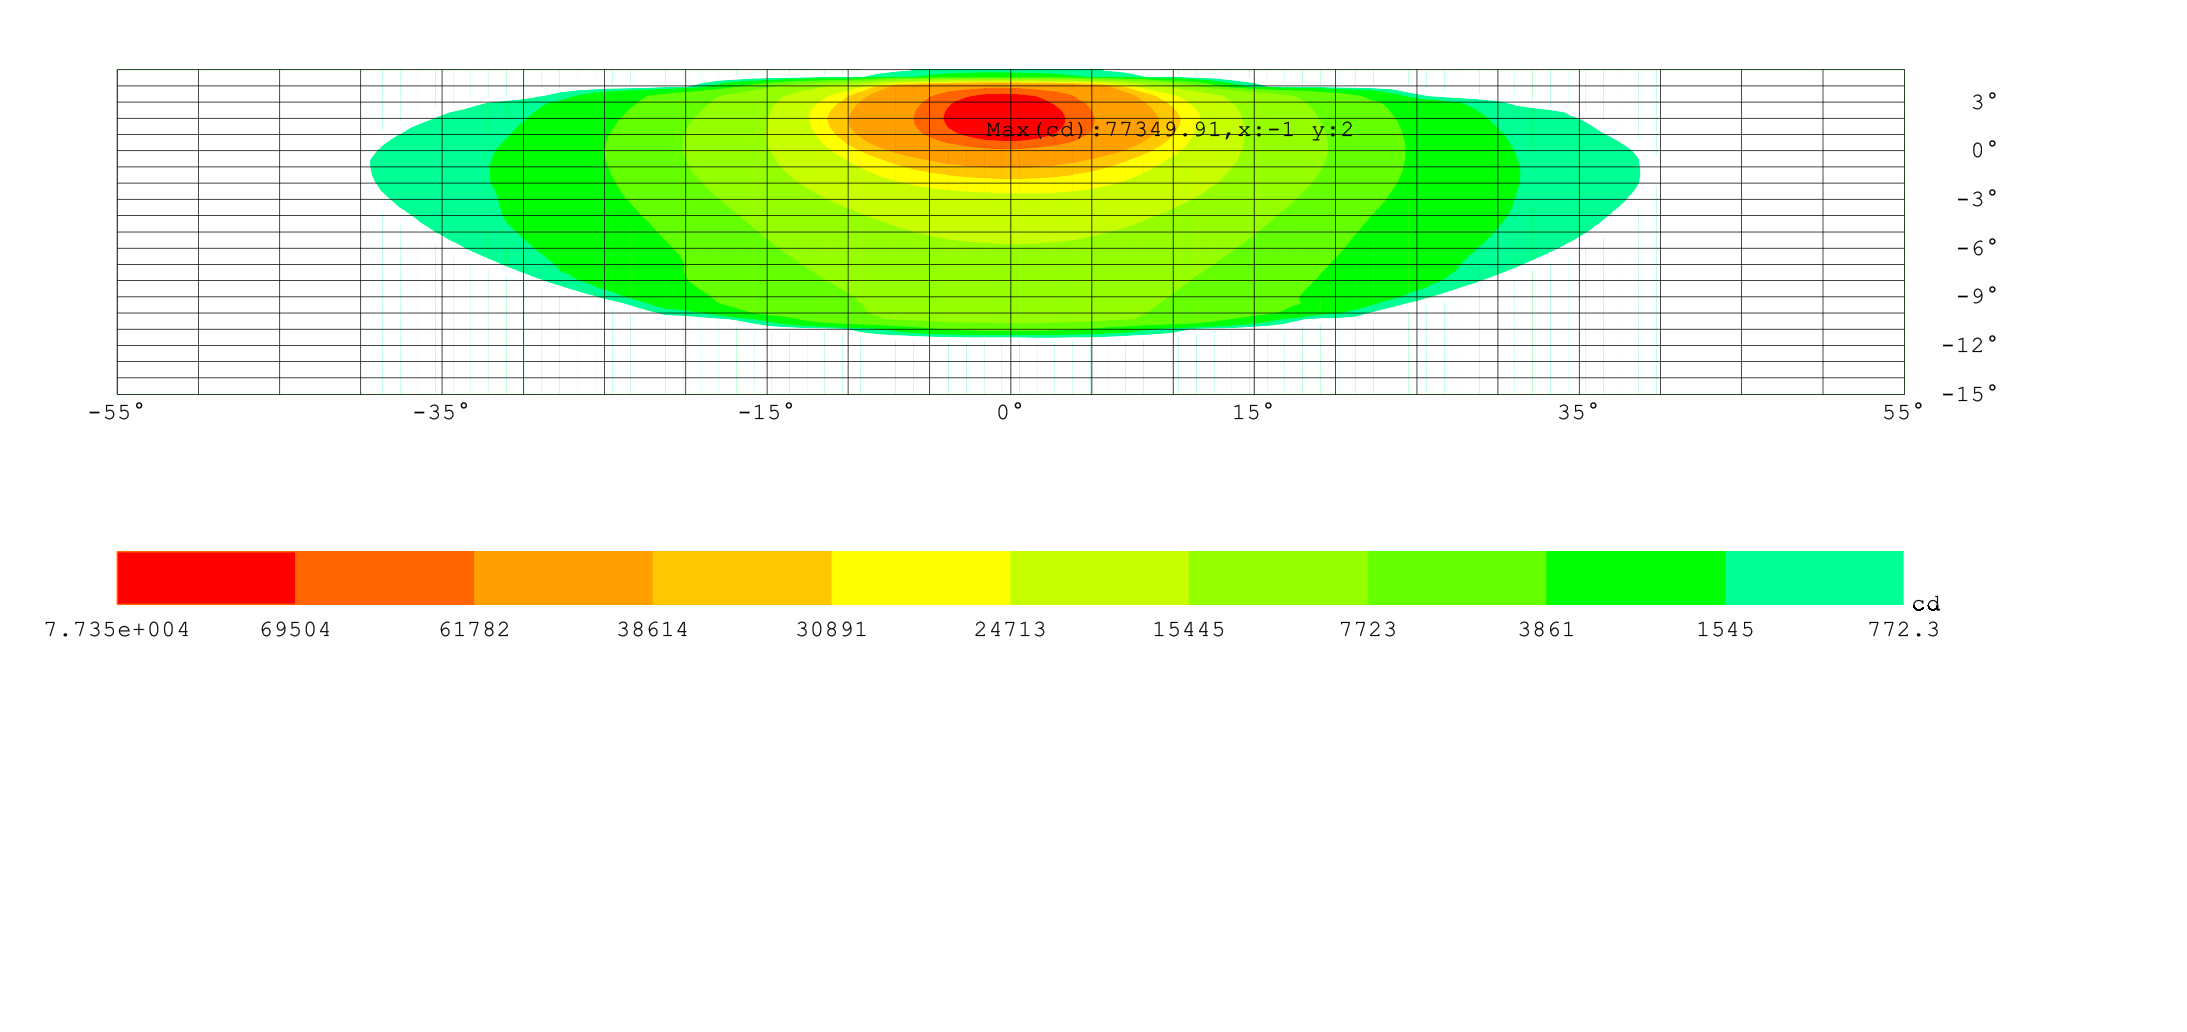
Task: Select the pure green swatch above 3861
Action: 1636,578
